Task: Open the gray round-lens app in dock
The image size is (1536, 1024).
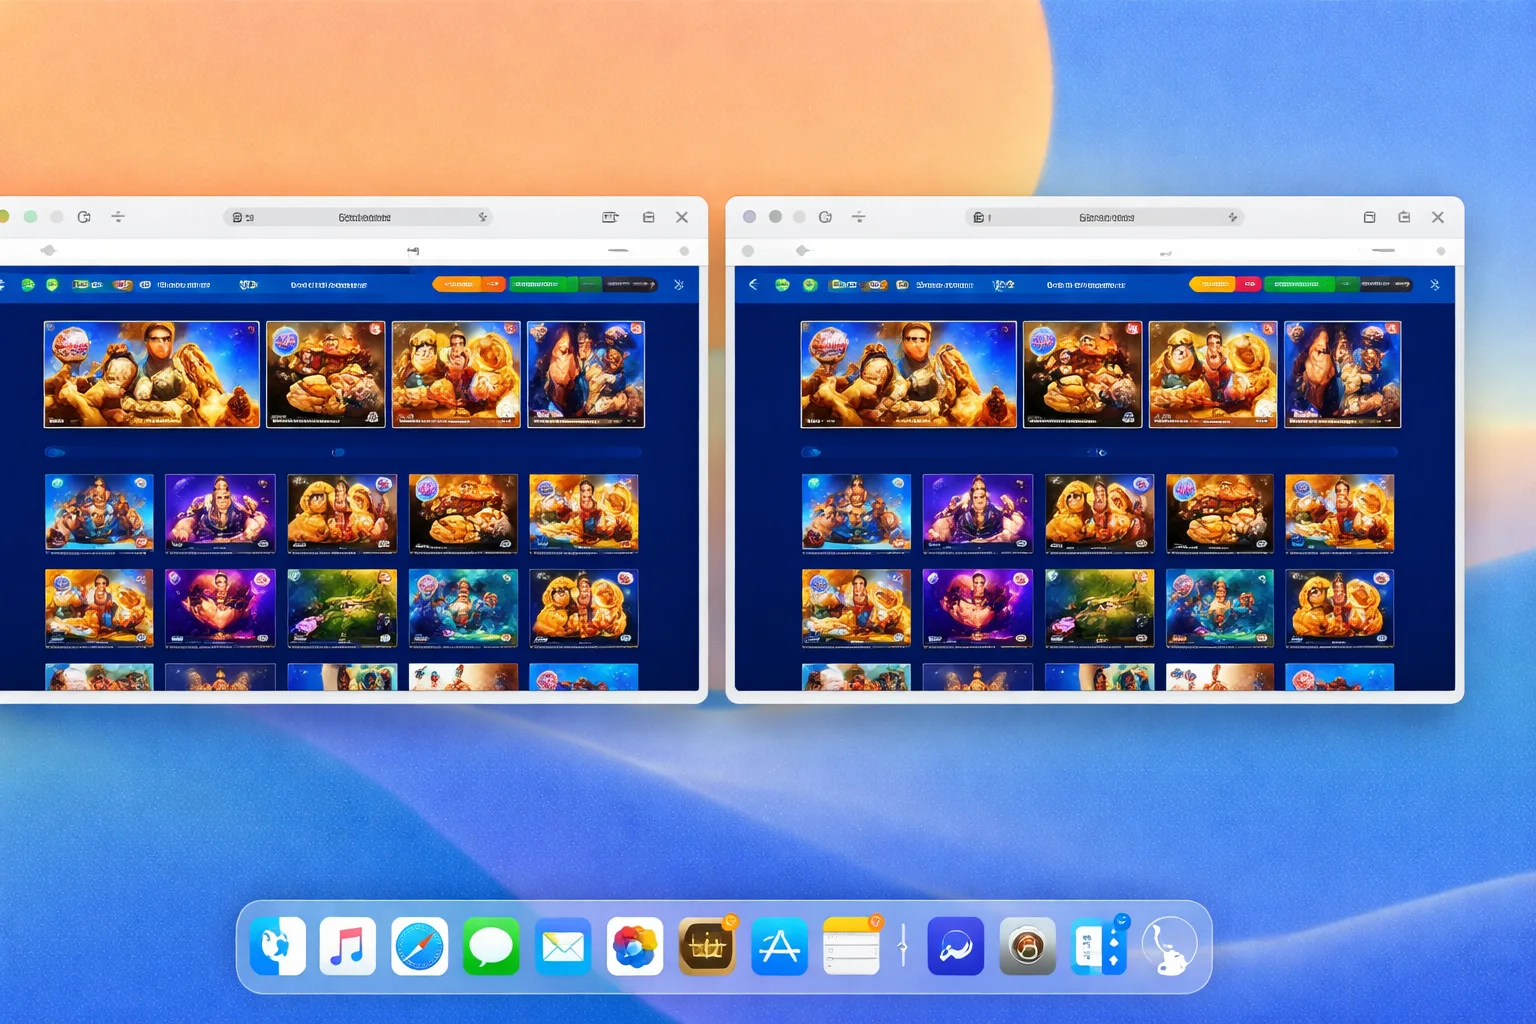Action: tap(1027, 945)
